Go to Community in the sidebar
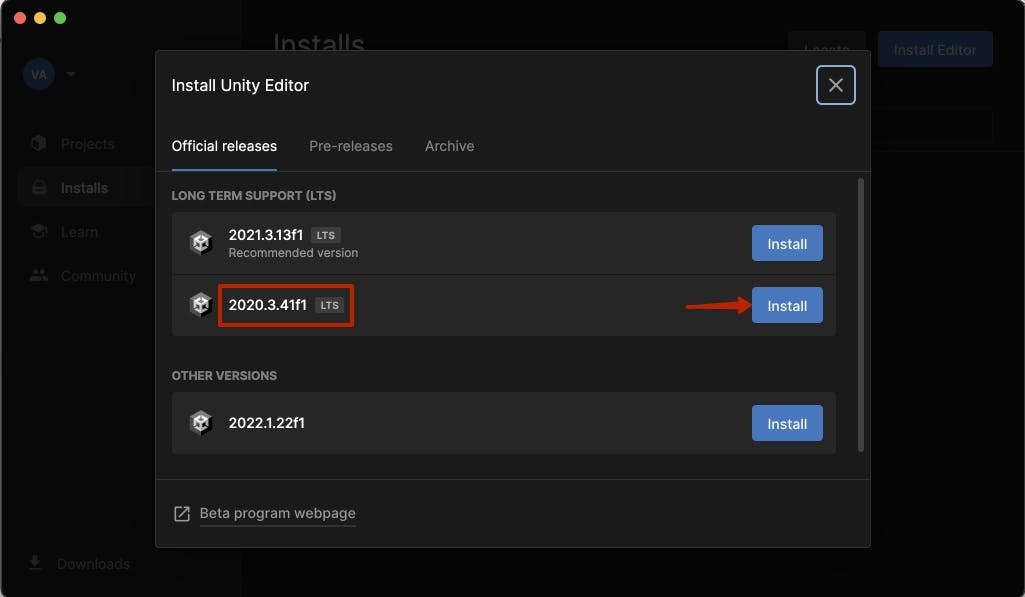Viewport: 1025px width, 597px height. (x=99, y=277)
